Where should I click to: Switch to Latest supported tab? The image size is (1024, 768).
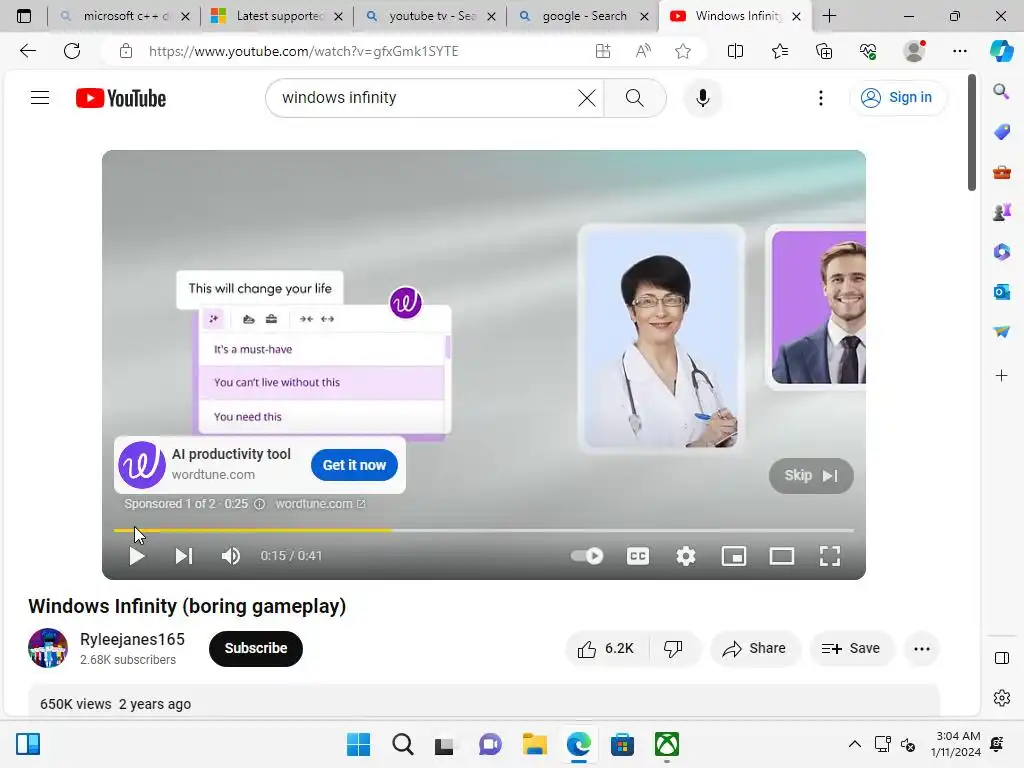[277, 16]
